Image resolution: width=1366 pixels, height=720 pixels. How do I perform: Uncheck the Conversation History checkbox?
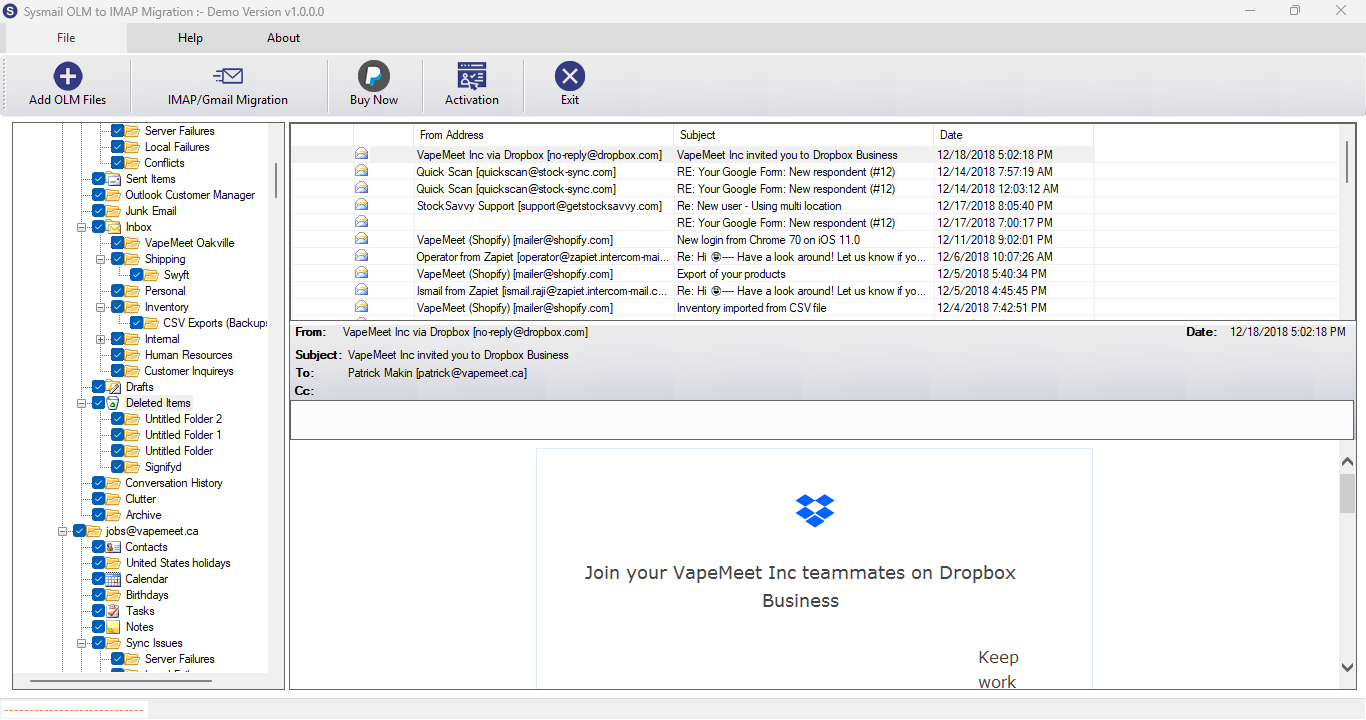(98, 483)
